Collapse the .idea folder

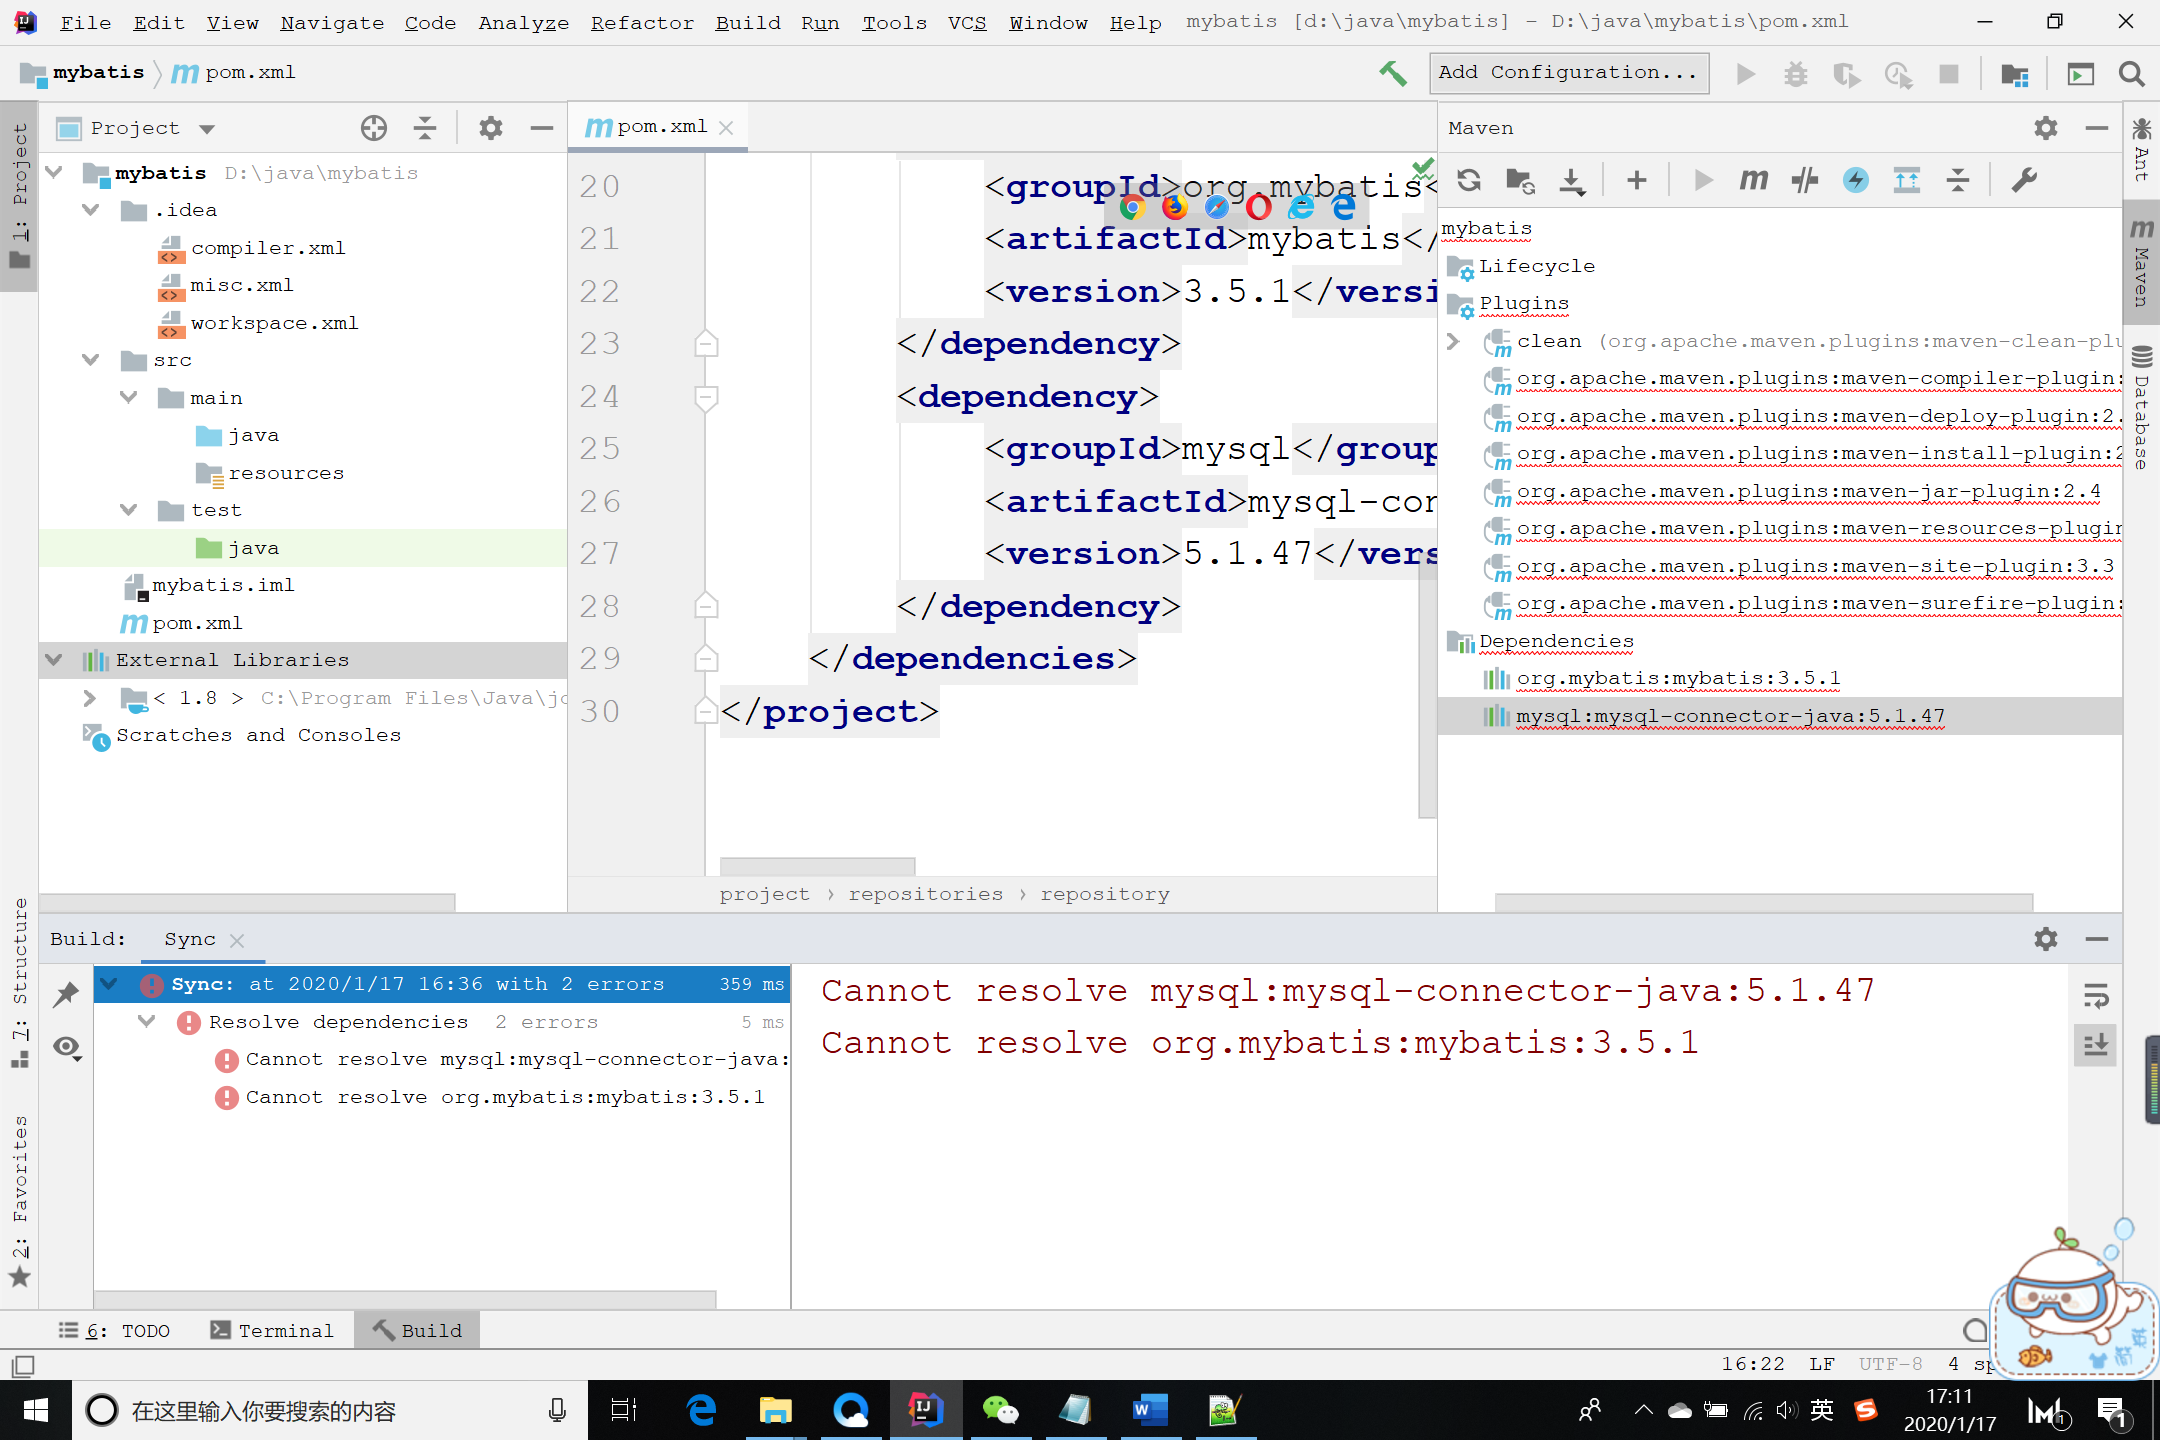91,209
